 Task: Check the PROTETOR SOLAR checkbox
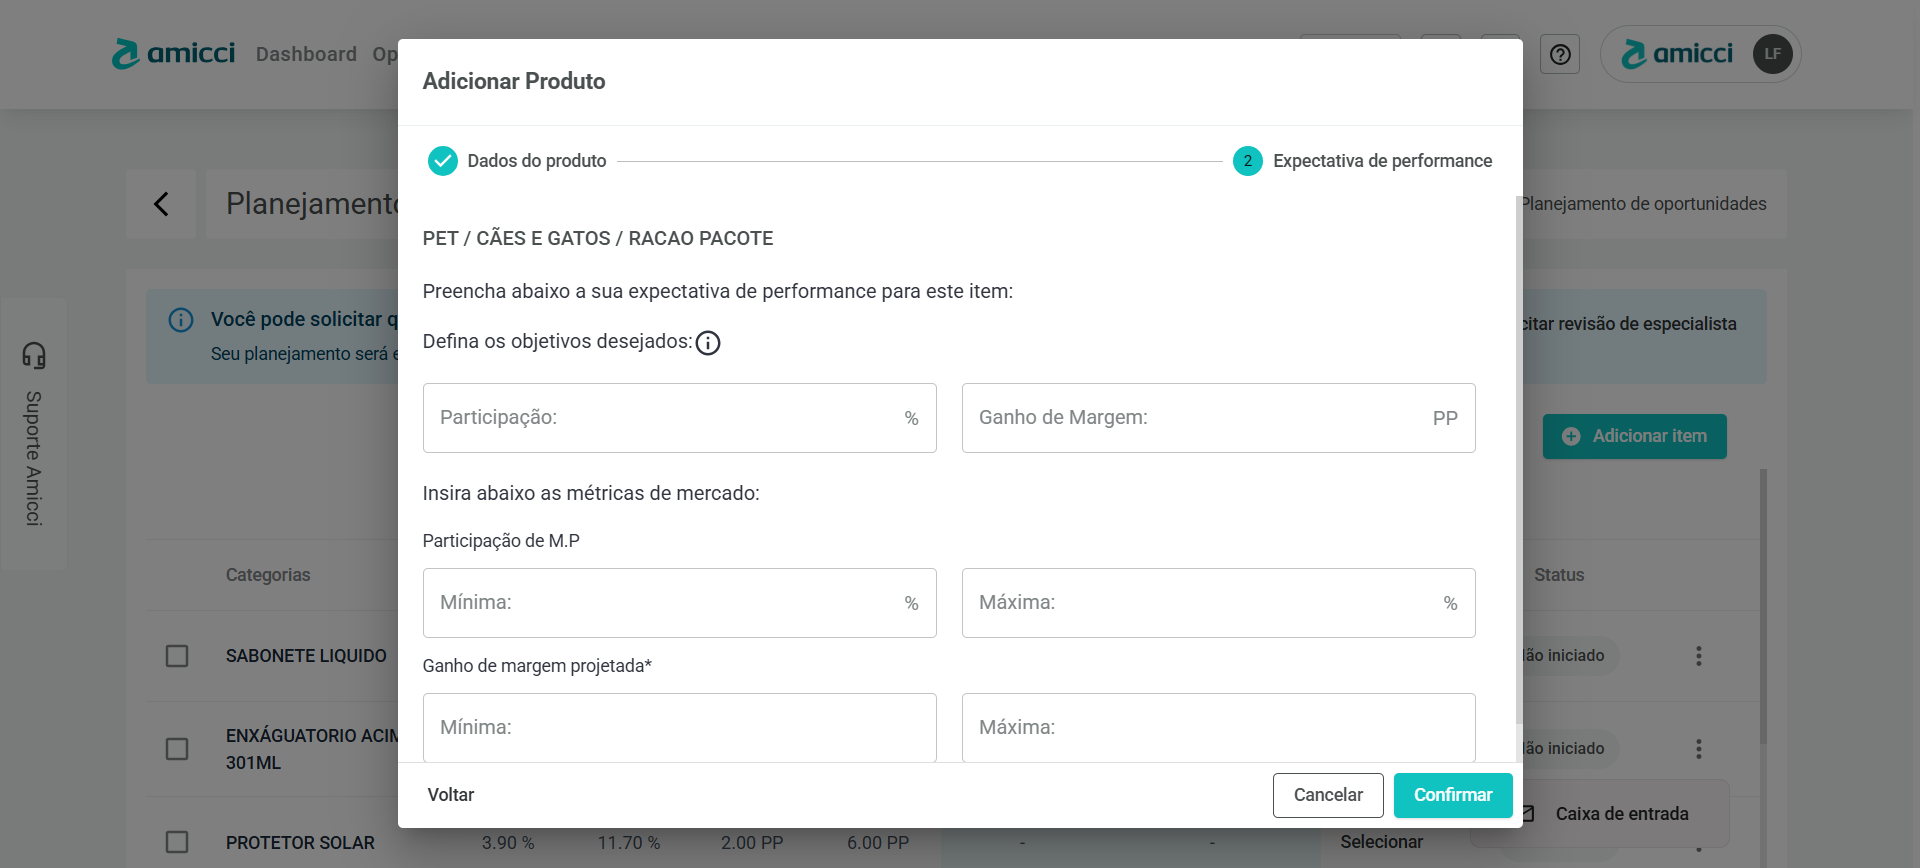(x=177, y=842)
